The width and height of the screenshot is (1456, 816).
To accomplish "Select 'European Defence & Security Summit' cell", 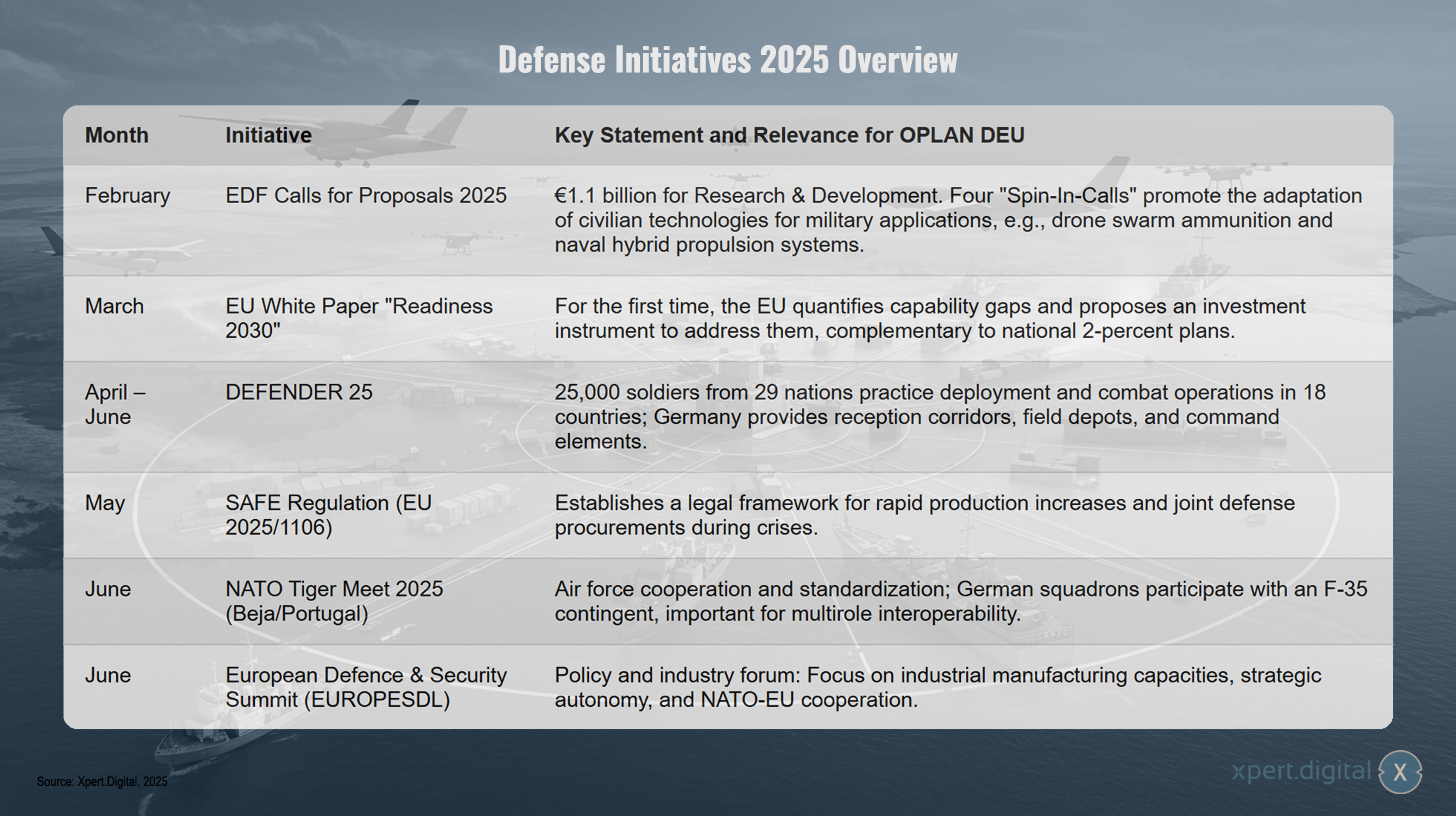I will [366, 688].
